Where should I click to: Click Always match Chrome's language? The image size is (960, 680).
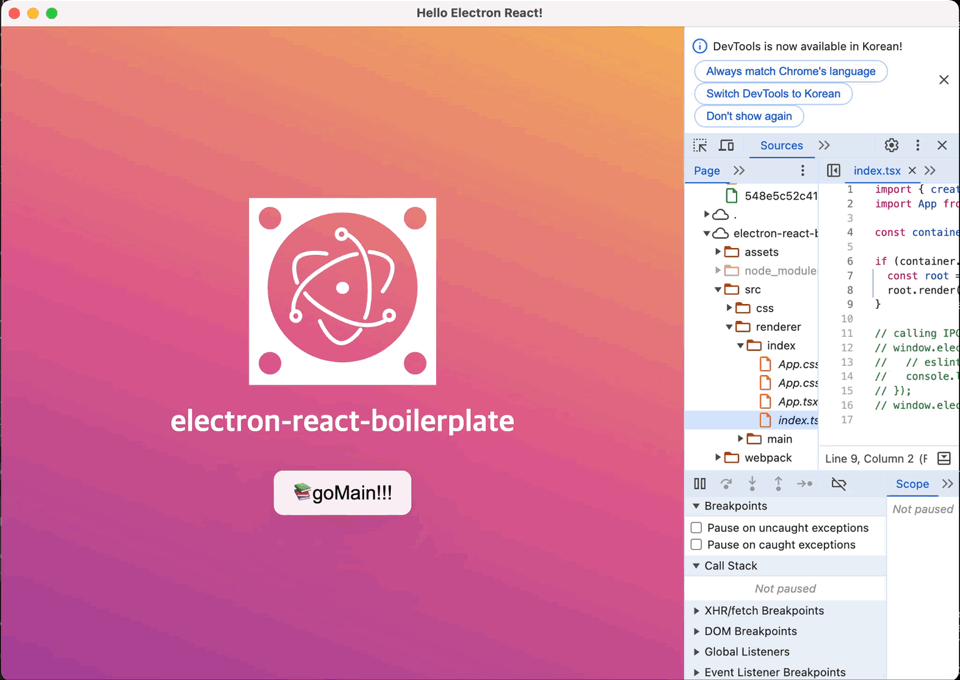point(790,71)
